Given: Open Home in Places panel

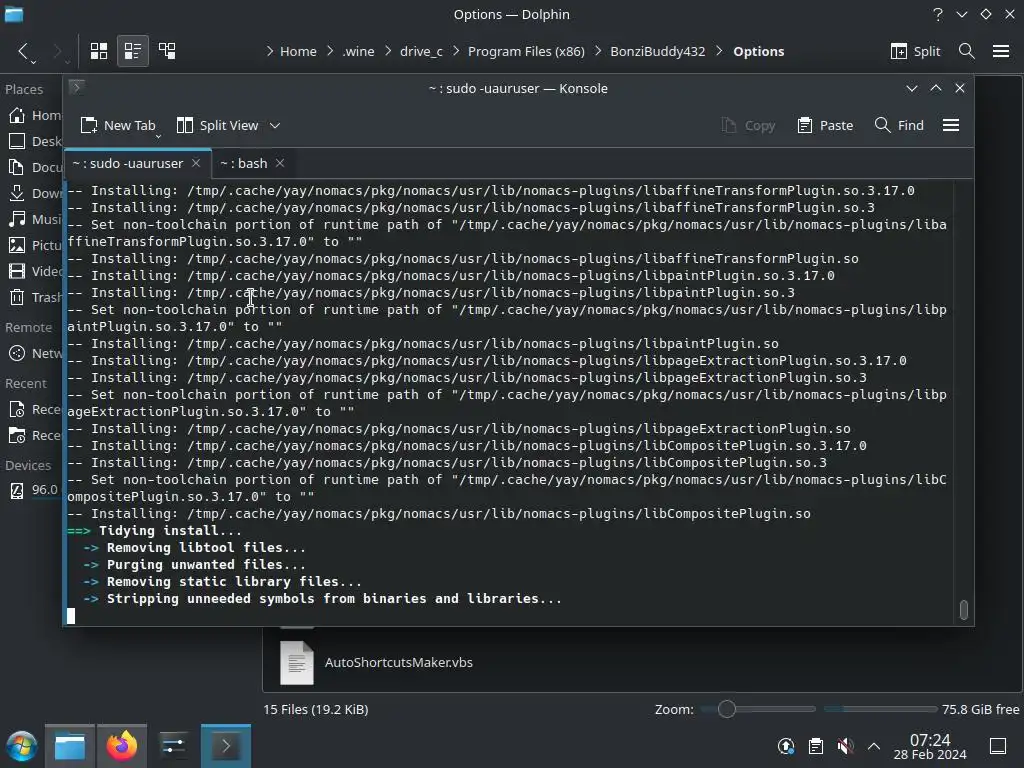Looking at the screenshot, I should tap(34, 116).
